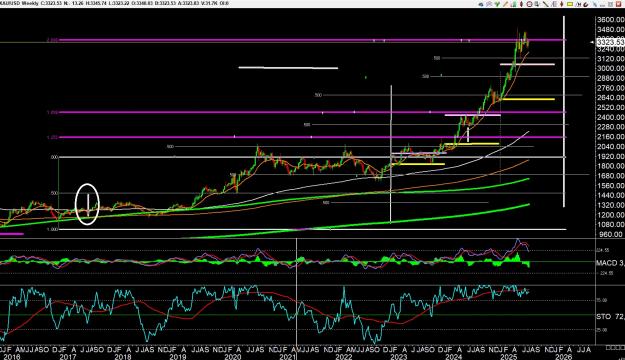Select the yellow rectangle drawing tool

click(x=570, y=4)
